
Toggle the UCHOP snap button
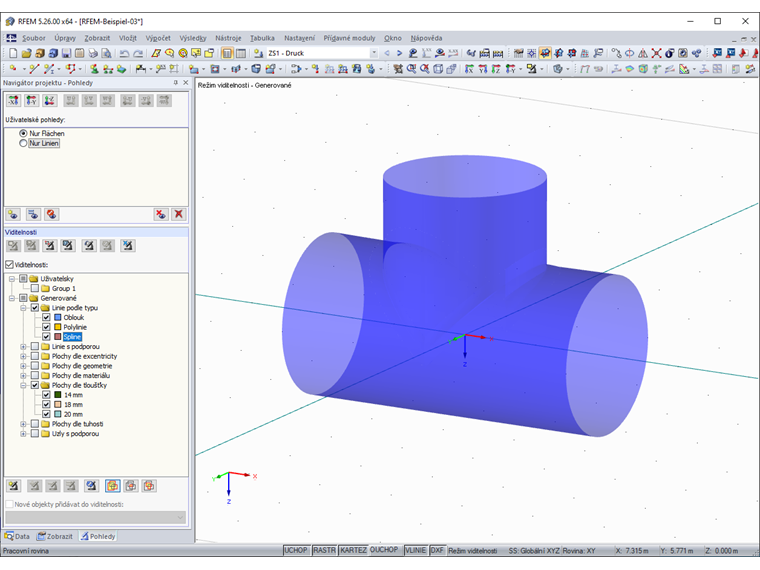tap(296, 551)
